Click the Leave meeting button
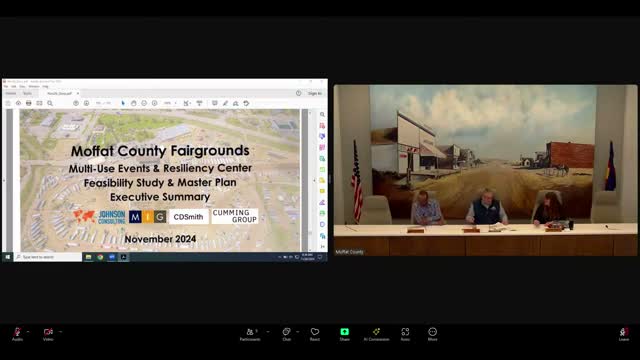 (623, 334)
